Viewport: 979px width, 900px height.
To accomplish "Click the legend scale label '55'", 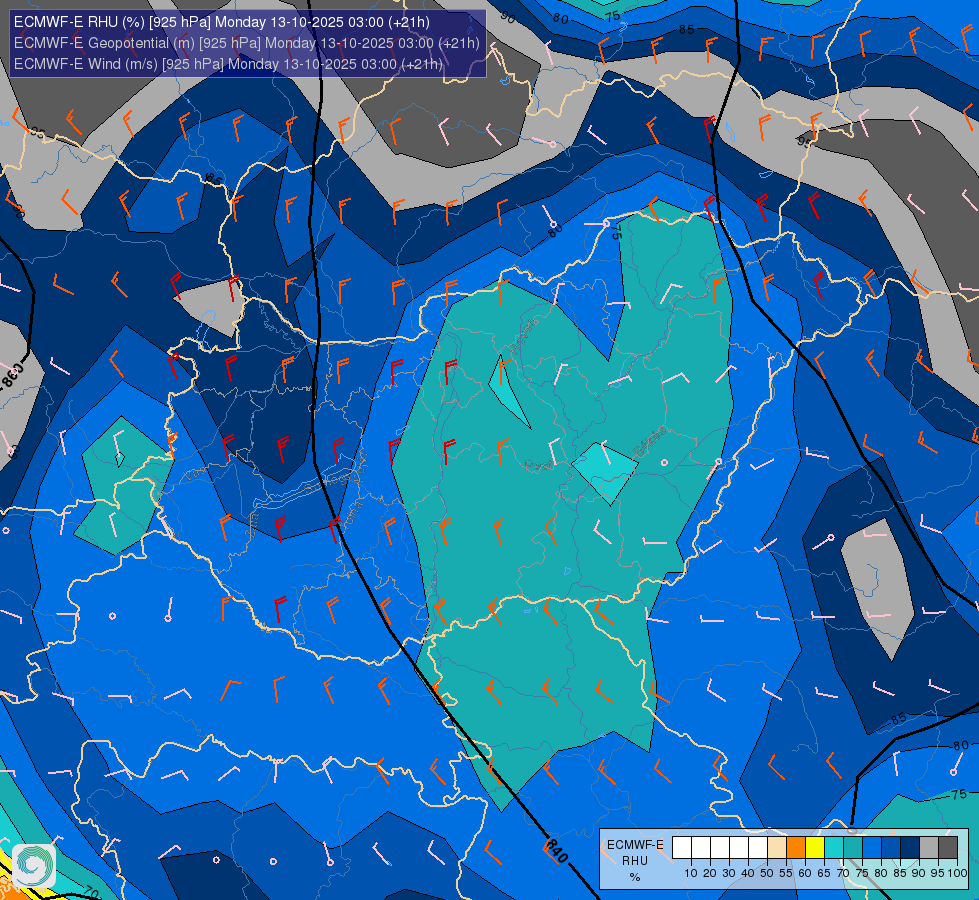I will click(x=786, y=873).
